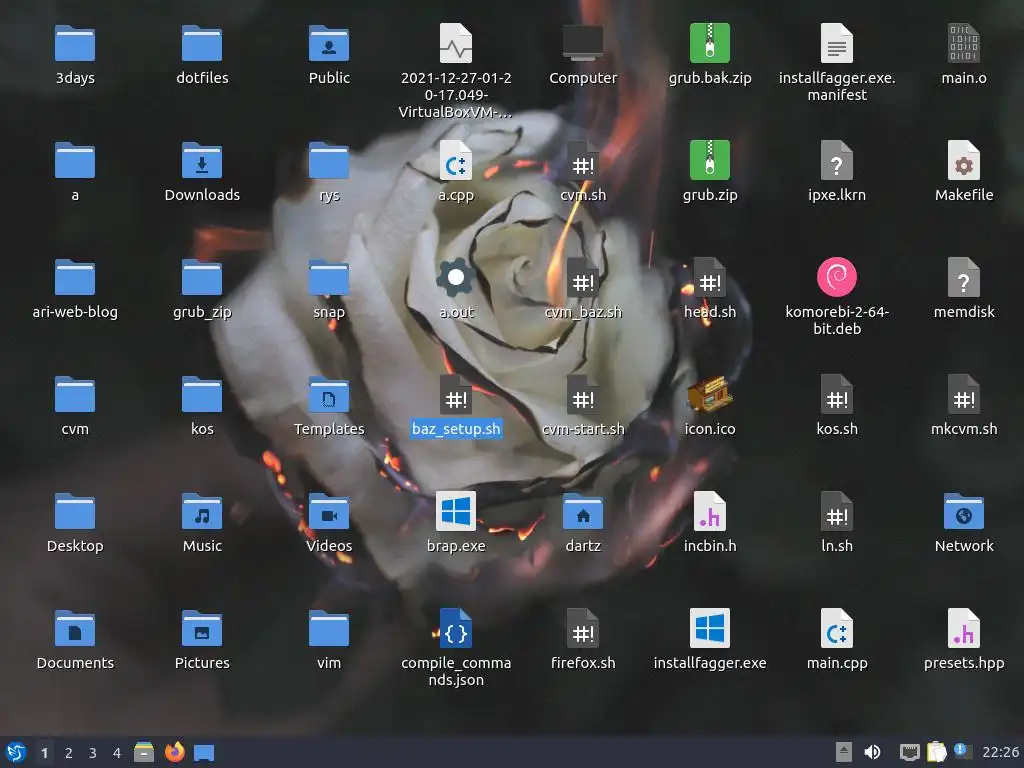Select the Documents folder
Image resolution: width=1024 pixels, height=768 pixels.
coord(75,628)
